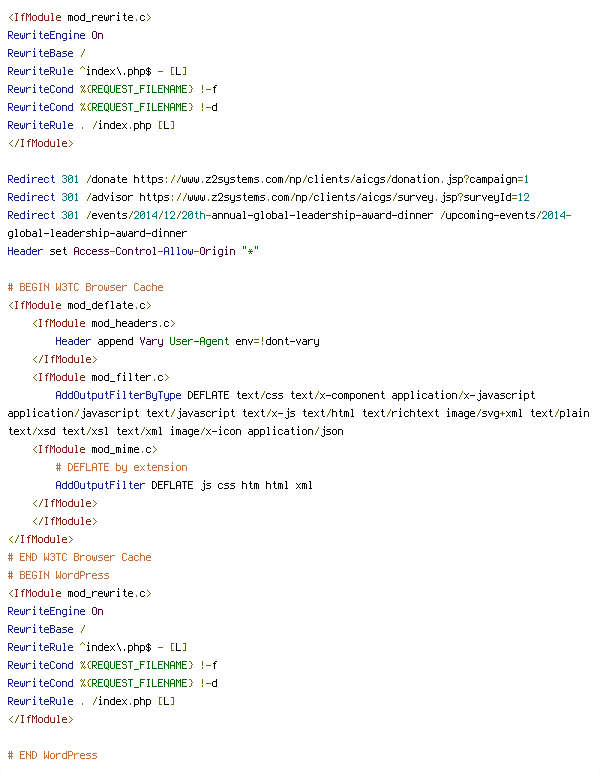
Task: Click the 'application/javascript' MIME type
Action: [x=73, y=414]
